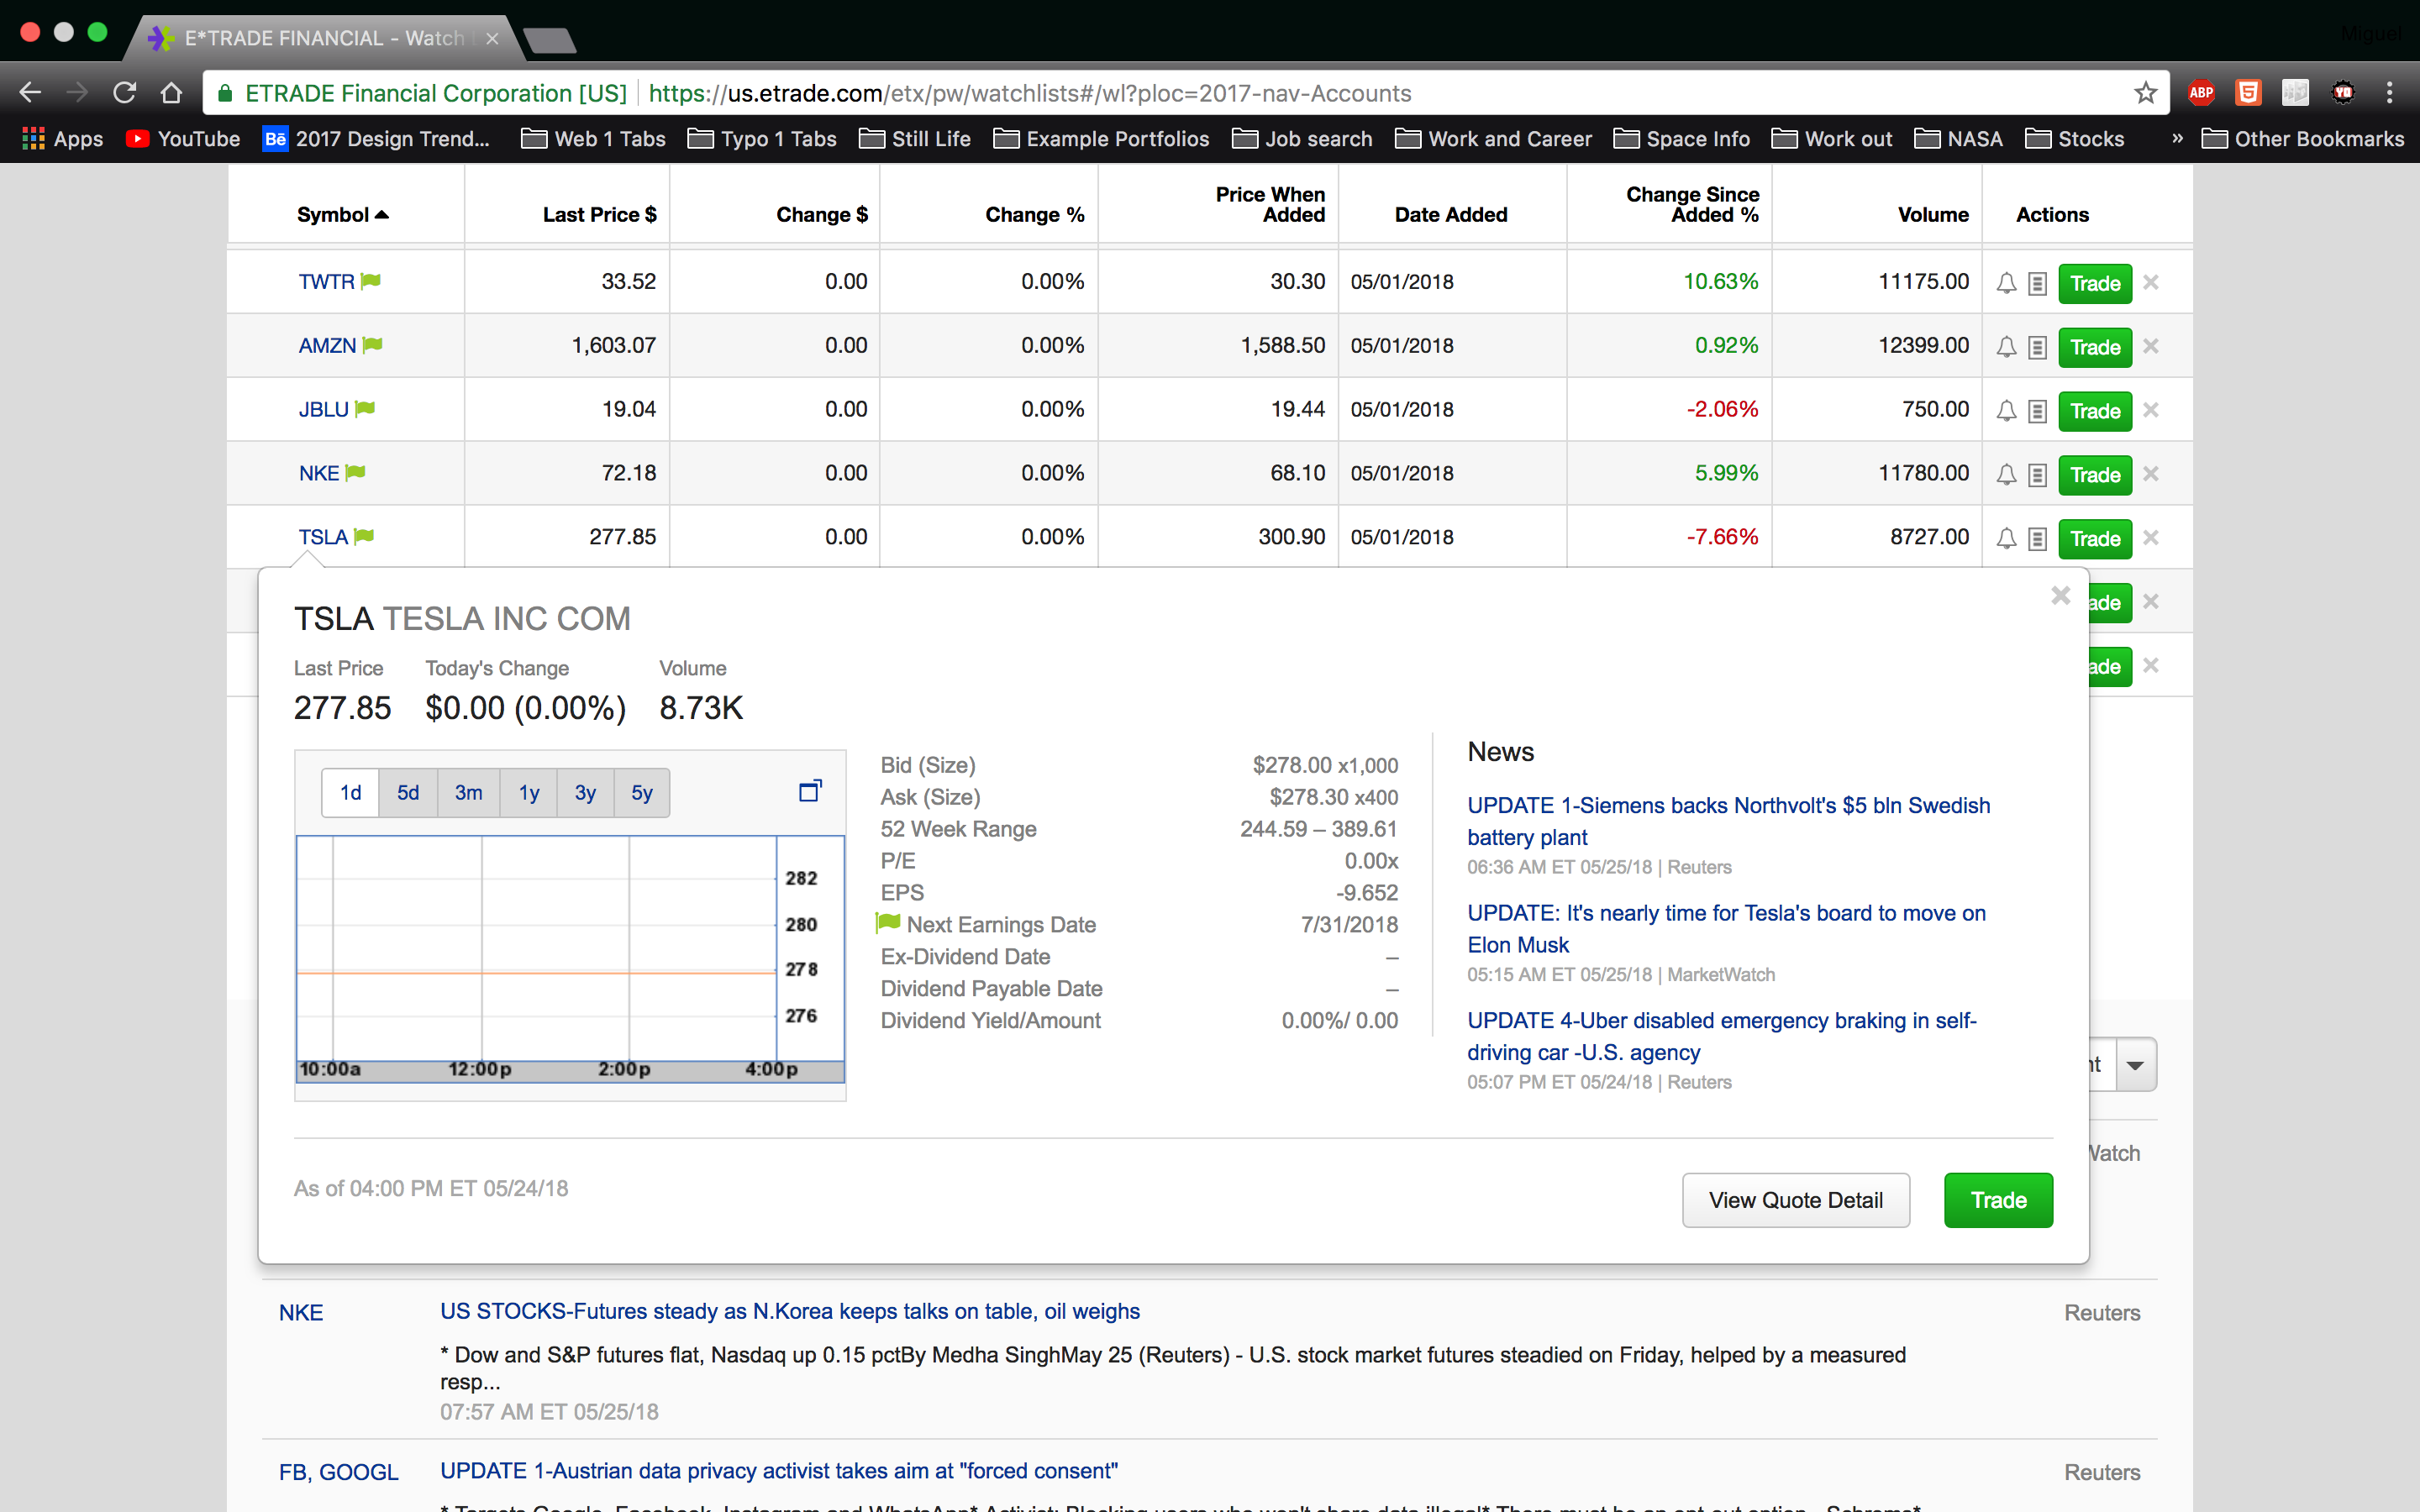
Task: Click the browser address bar URL
Action: 1030,93
